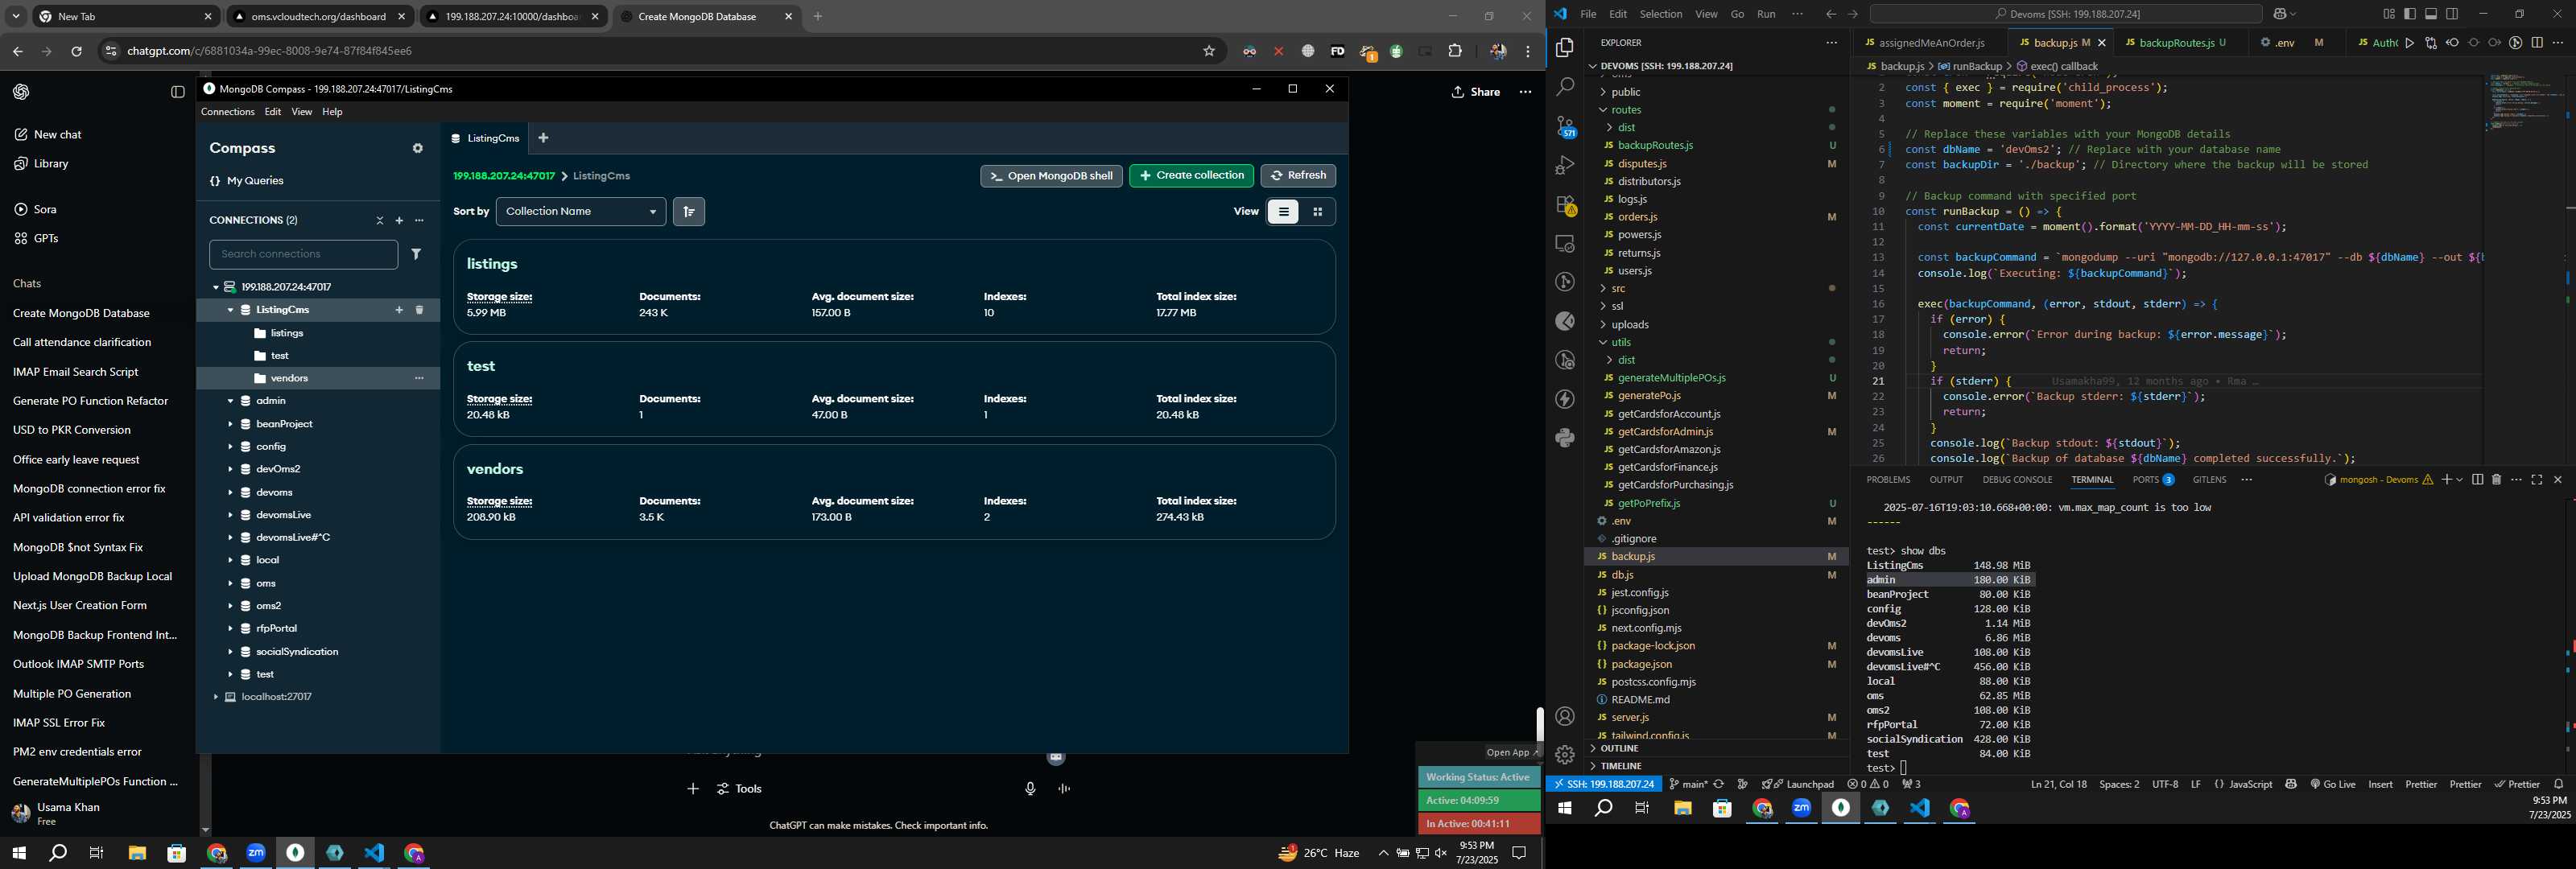Run backup.js play icon in editor toolbar

(2410, 43)
